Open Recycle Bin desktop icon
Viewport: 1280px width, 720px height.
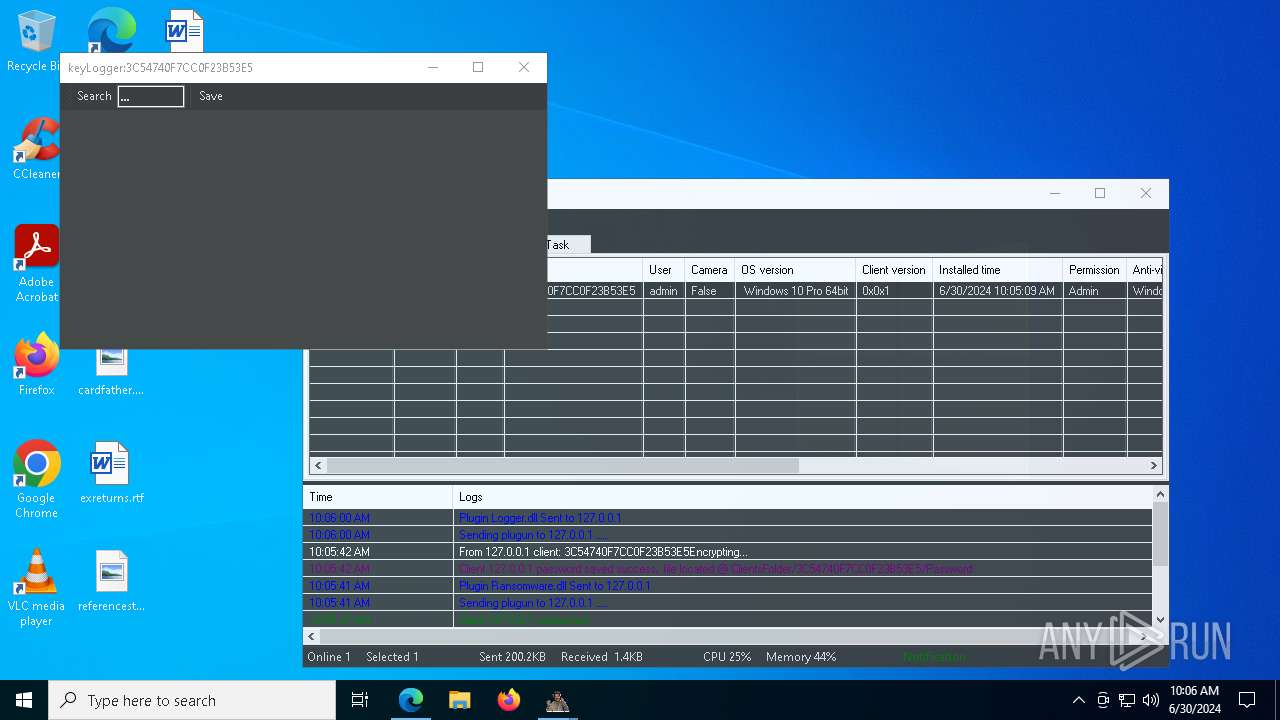point(35,41)
